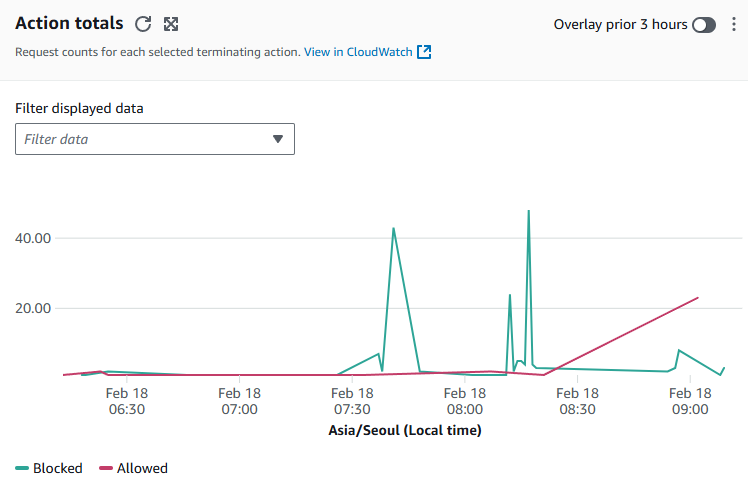Click the red Allowed color swatch
This screenshot has height=482, width=748.
point(106,468)
